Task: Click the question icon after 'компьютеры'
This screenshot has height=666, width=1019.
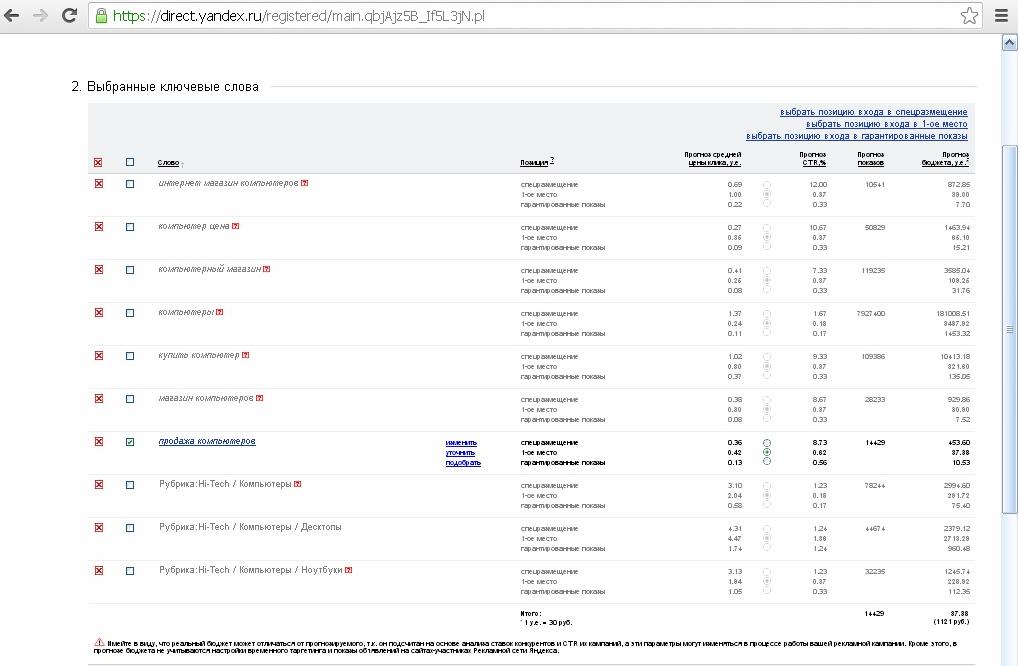Action: pyautogui.click(x=220, y=312)
